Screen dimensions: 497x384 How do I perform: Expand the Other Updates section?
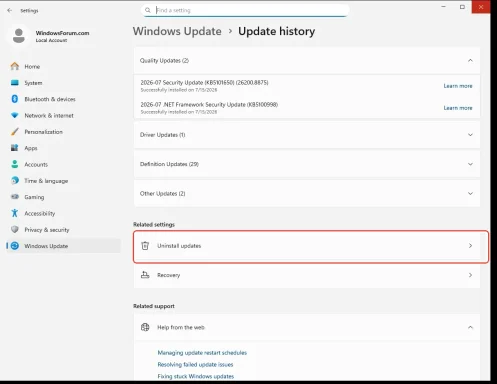[x=470, y=193]
